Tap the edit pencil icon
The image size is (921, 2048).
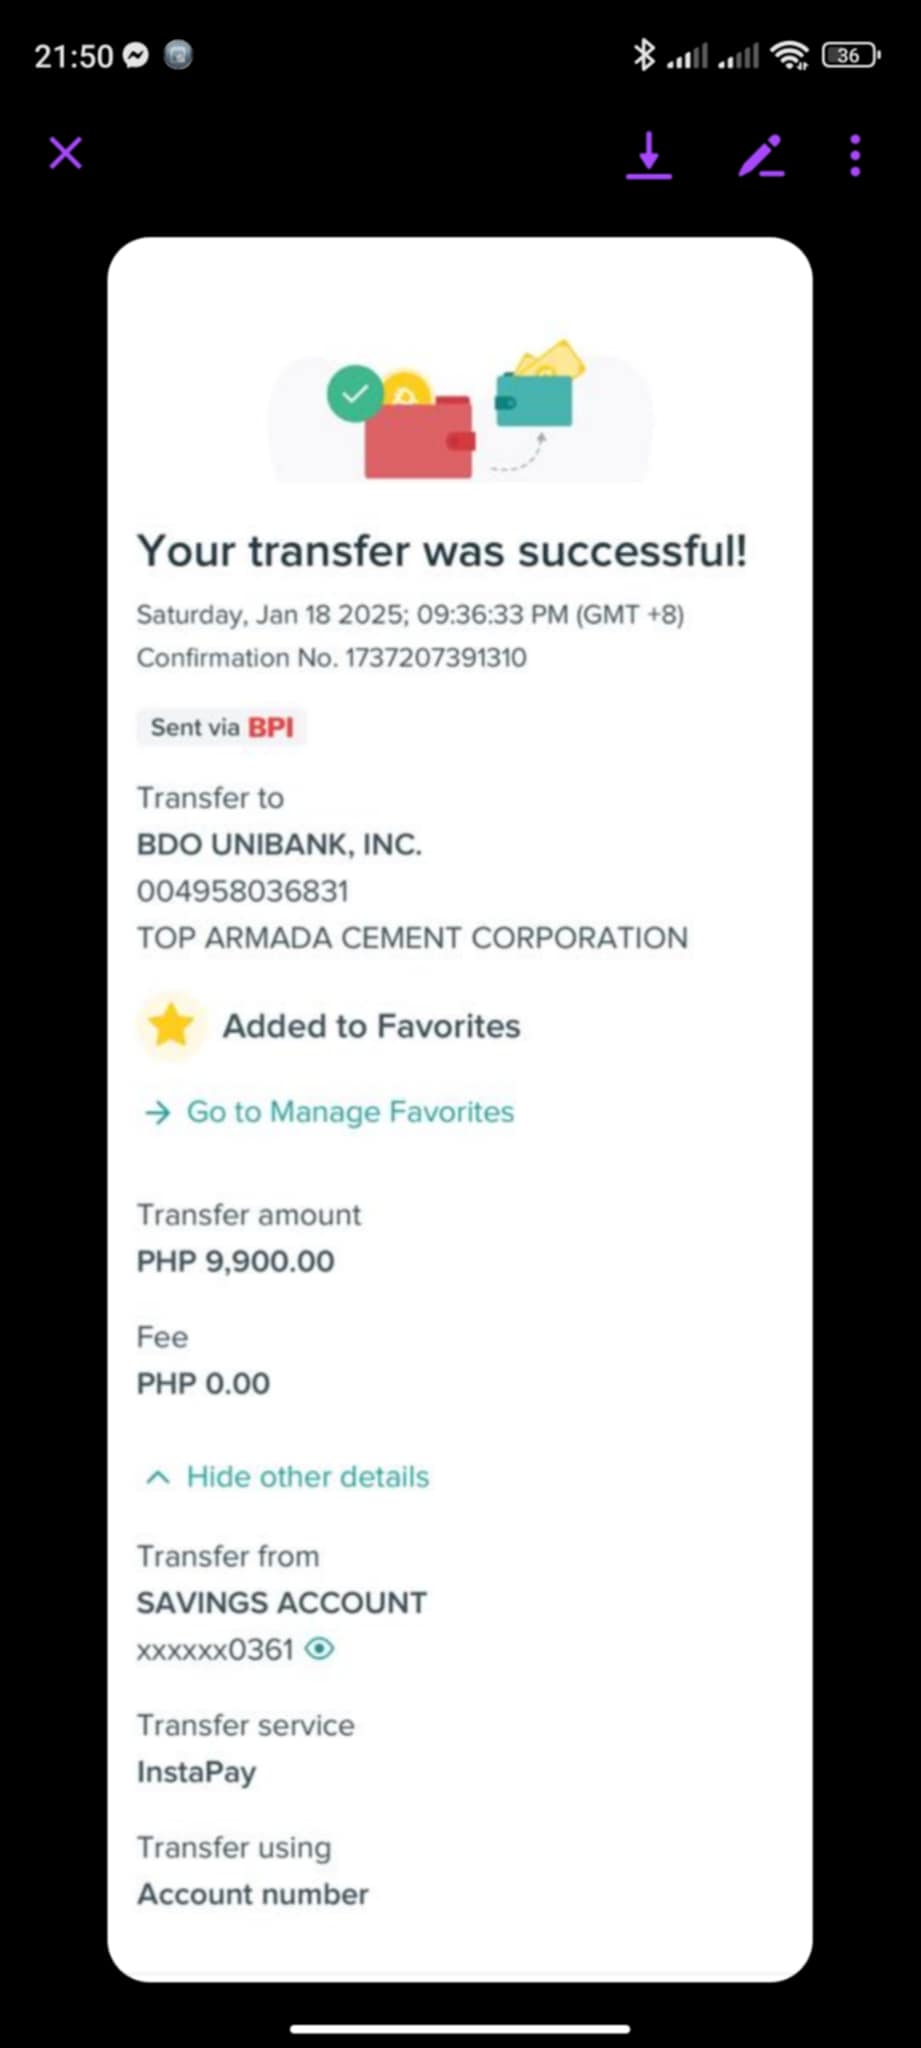760,156
